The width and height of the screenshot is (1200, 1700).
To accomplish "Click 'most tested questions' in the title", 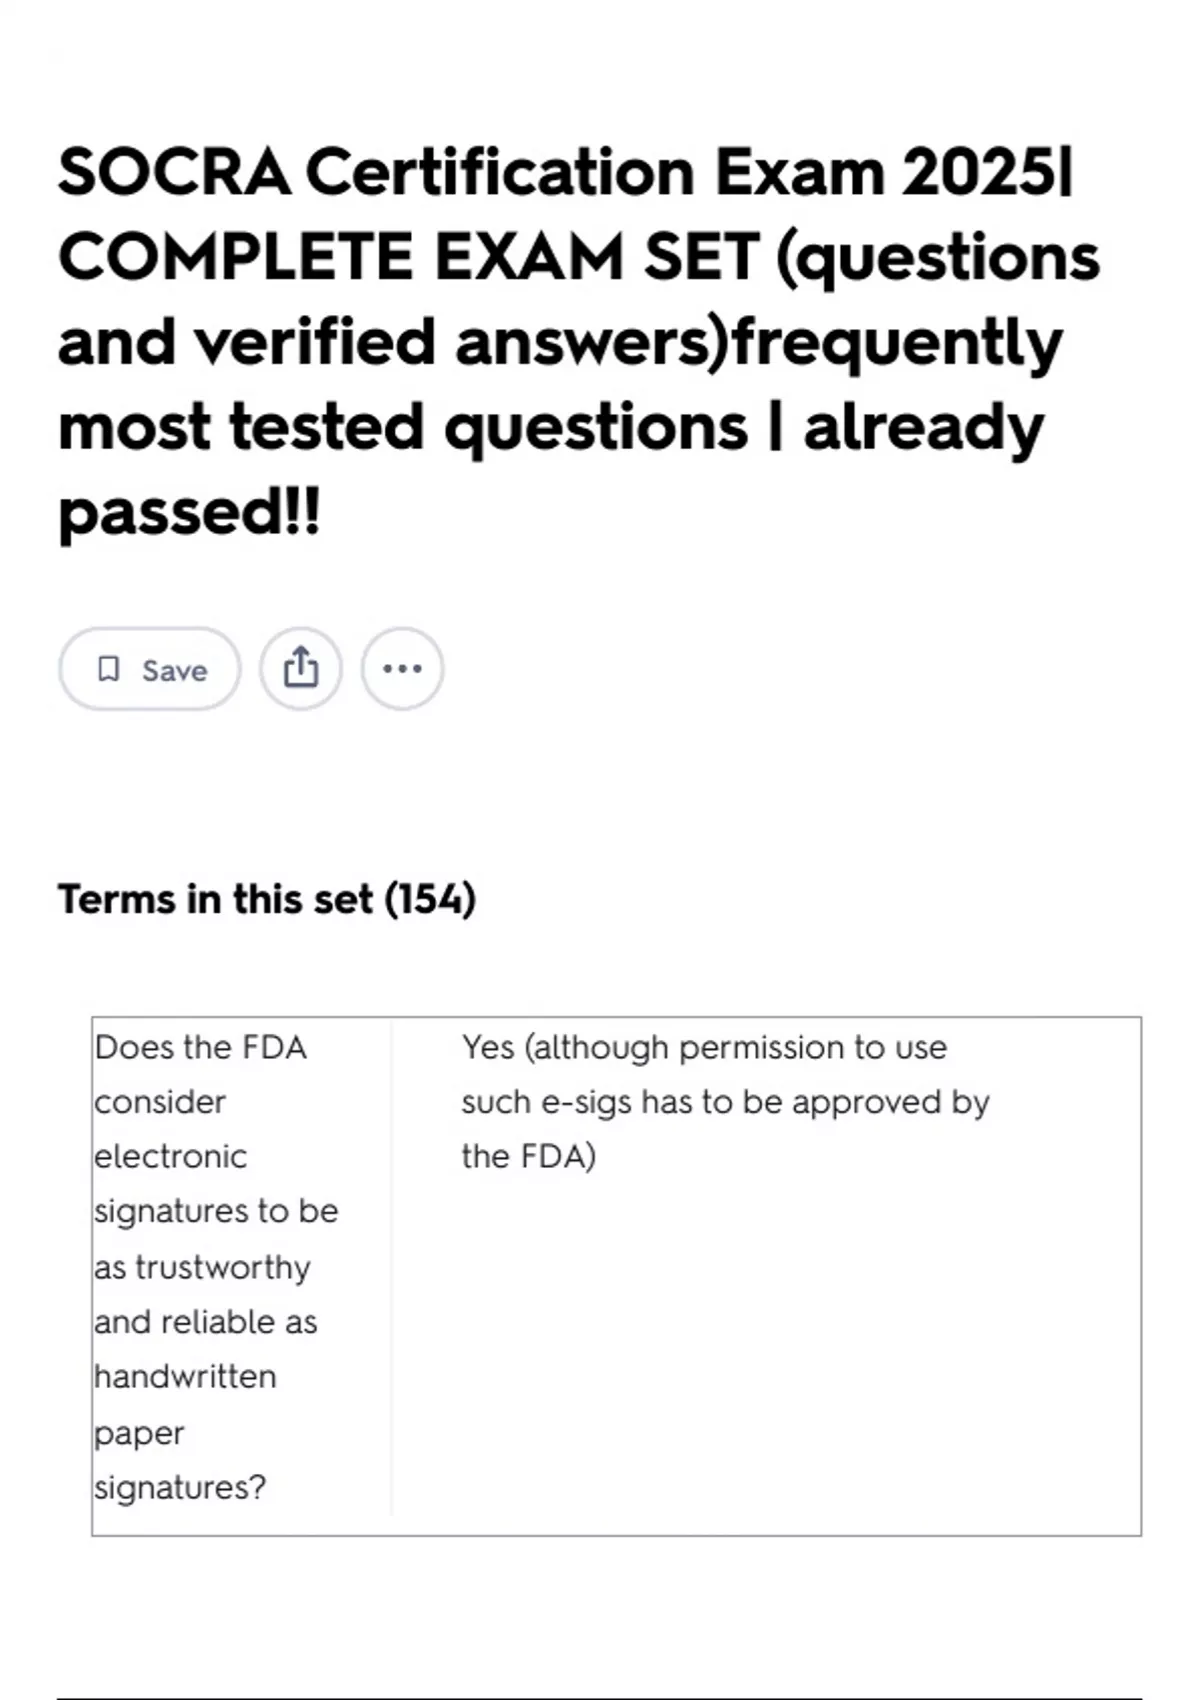I will [x=403, y=428].
